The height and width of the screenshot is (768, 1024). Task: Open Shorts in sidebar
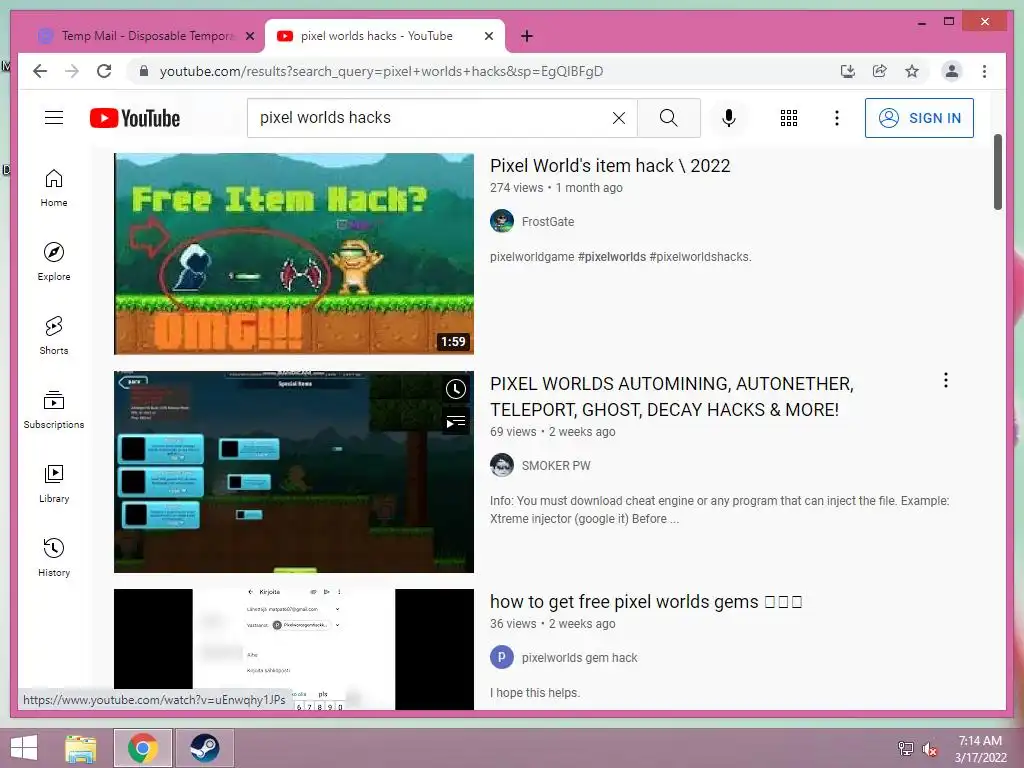[x=54, y=336]
